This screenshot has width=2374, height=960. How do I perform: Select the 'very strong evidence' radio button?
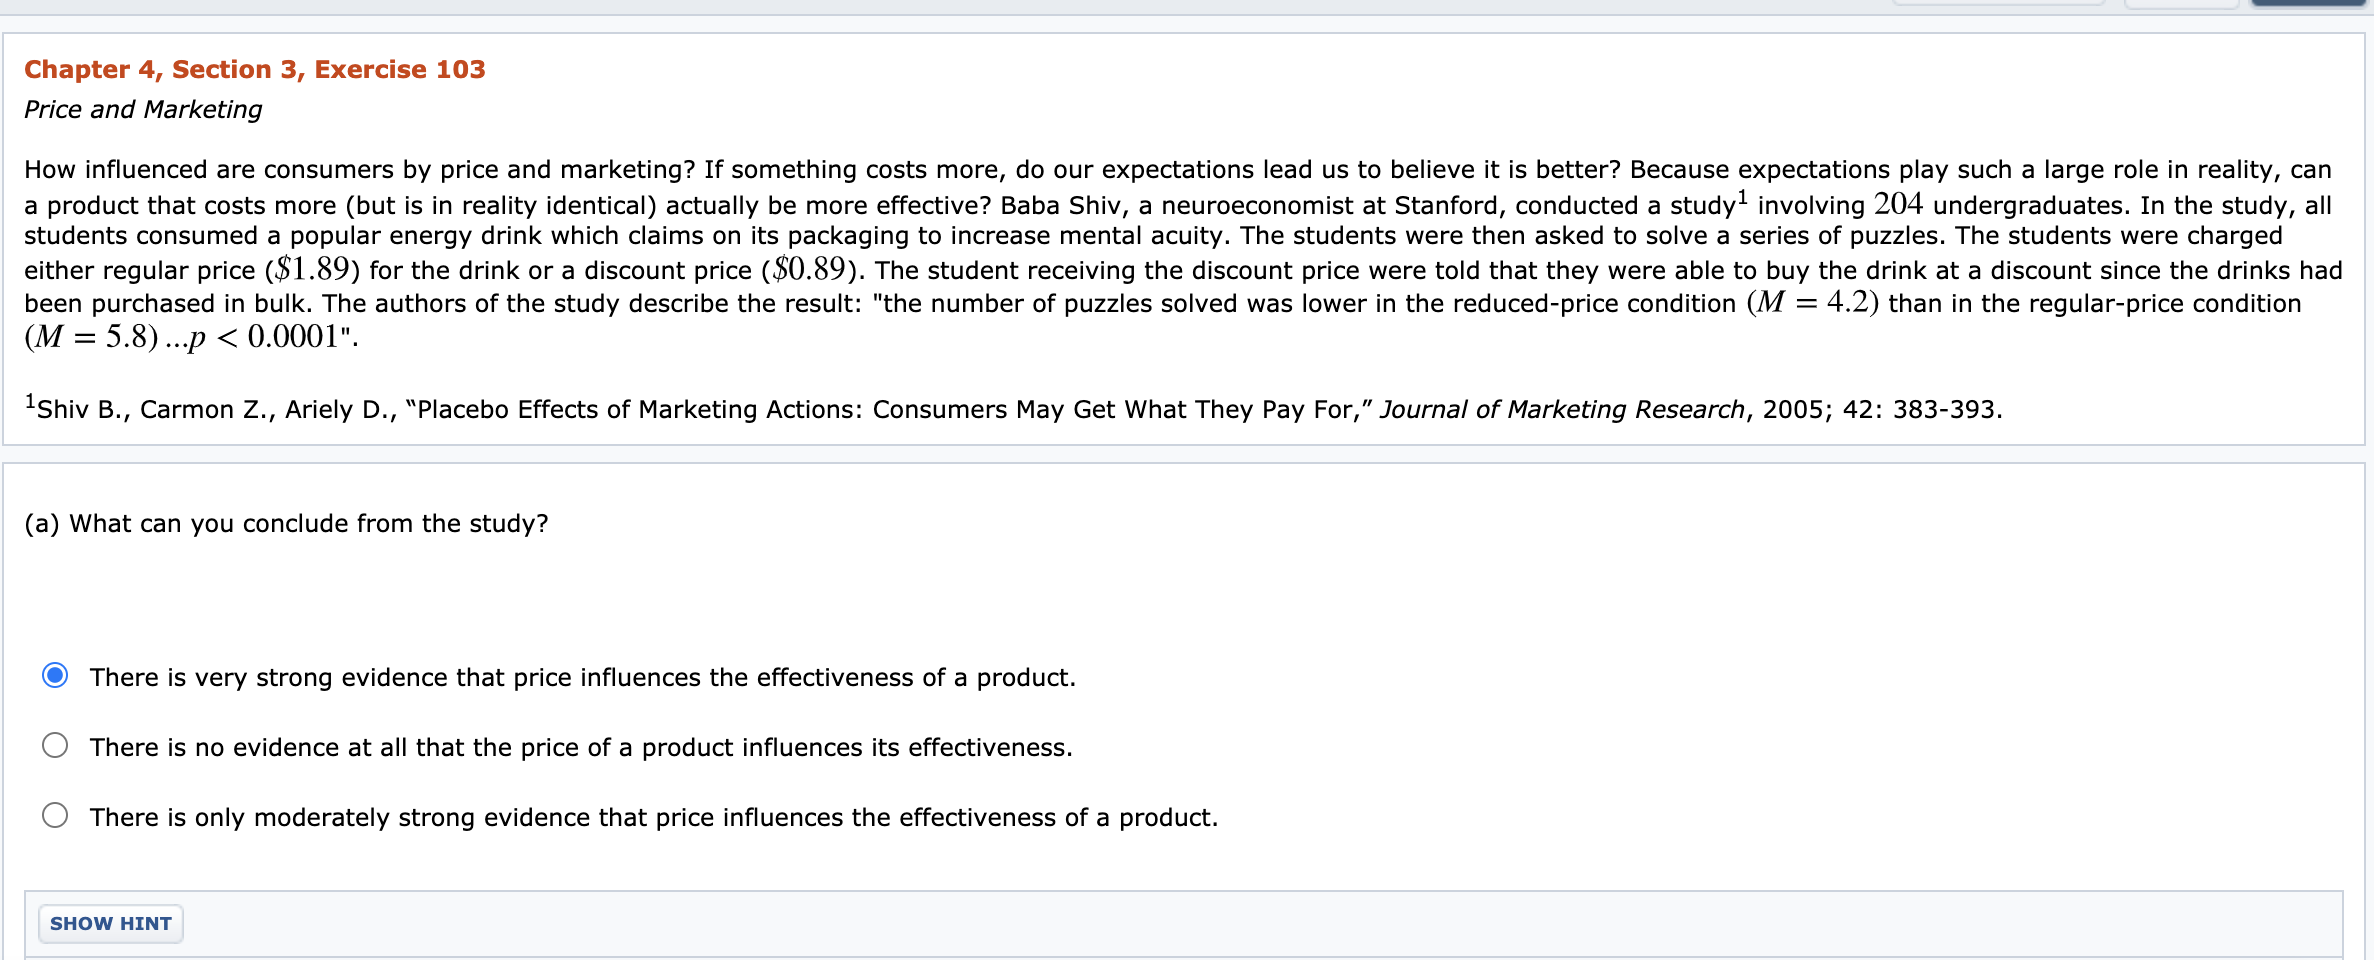(x=55, y=676)
